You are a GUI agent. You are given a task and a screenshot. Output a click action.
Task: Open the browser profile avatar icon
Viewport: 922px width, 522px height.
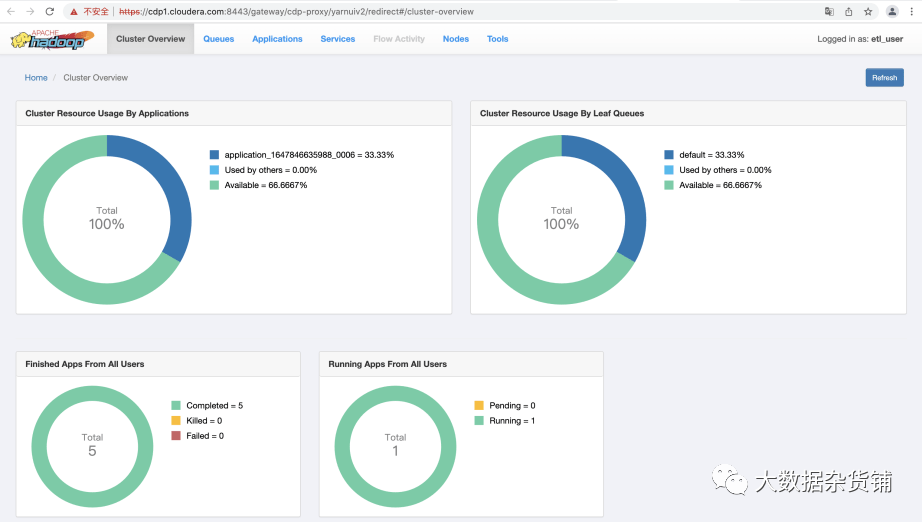(892, 11)
